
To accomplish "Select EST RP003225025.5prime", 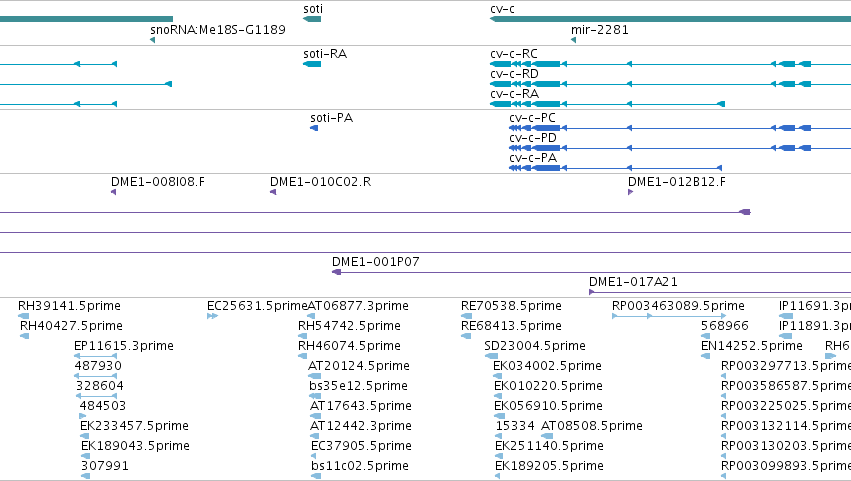I will pos(786,406).
